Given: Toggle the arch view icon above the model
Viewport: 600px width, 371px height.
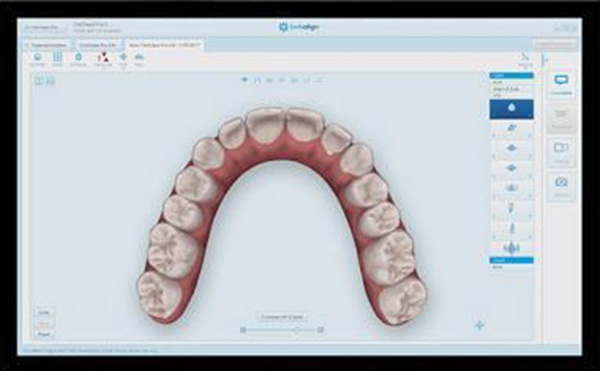Looking at the screenshot, I should coord(257,80).
